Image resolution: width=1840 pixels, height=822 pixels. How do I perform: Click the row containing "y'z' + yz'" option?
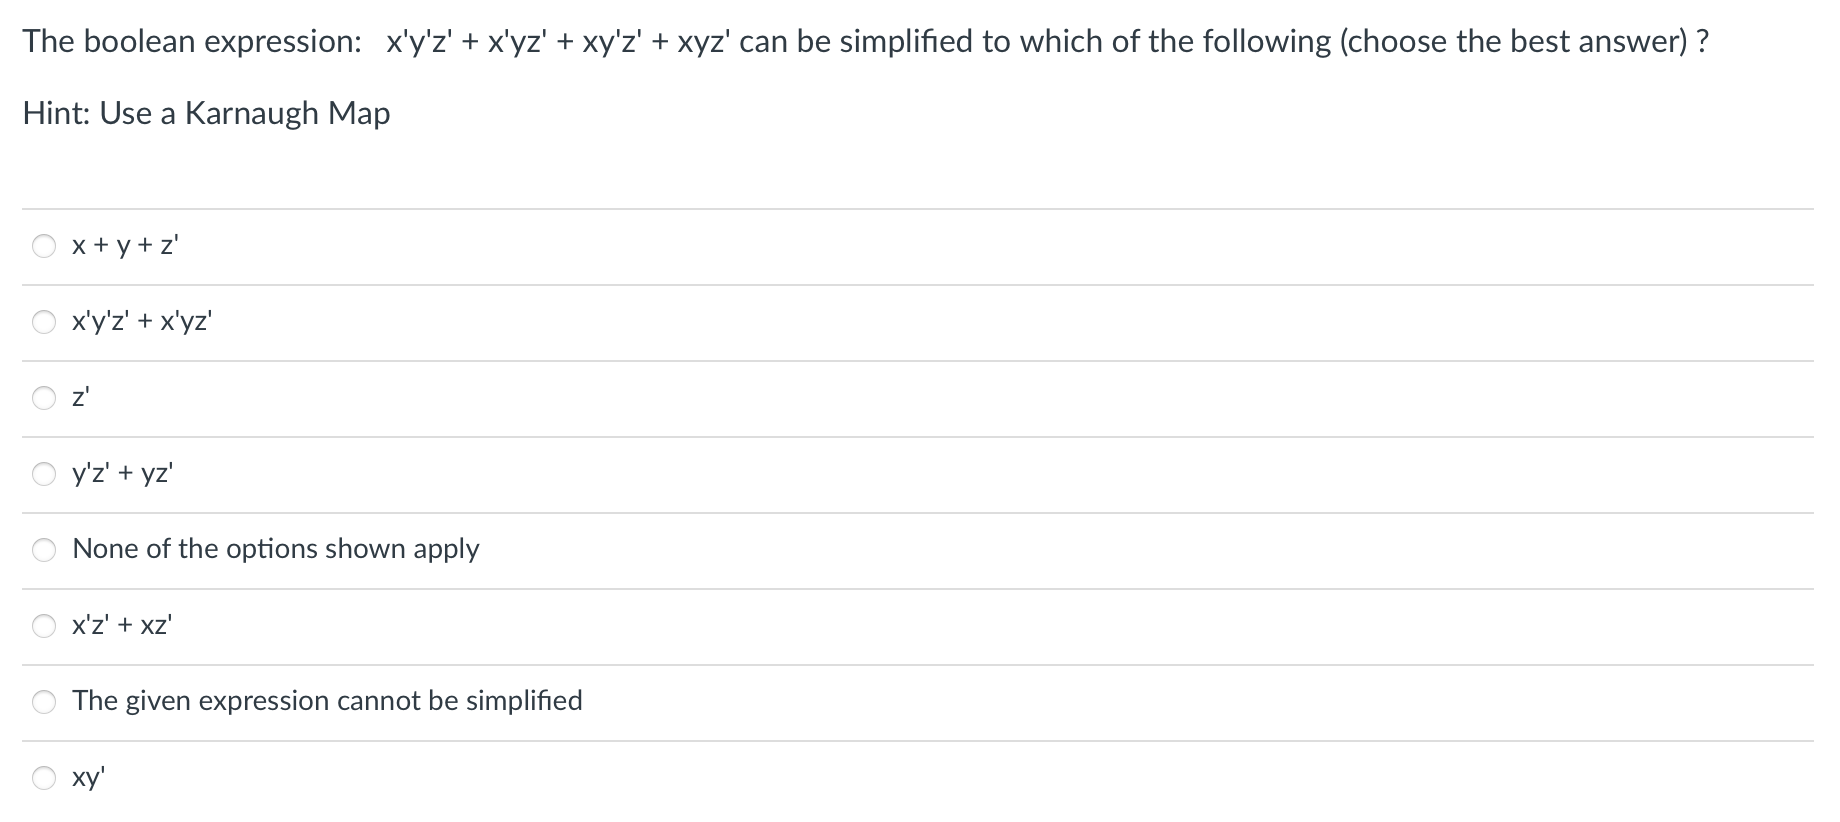click(x=600, y=474)
